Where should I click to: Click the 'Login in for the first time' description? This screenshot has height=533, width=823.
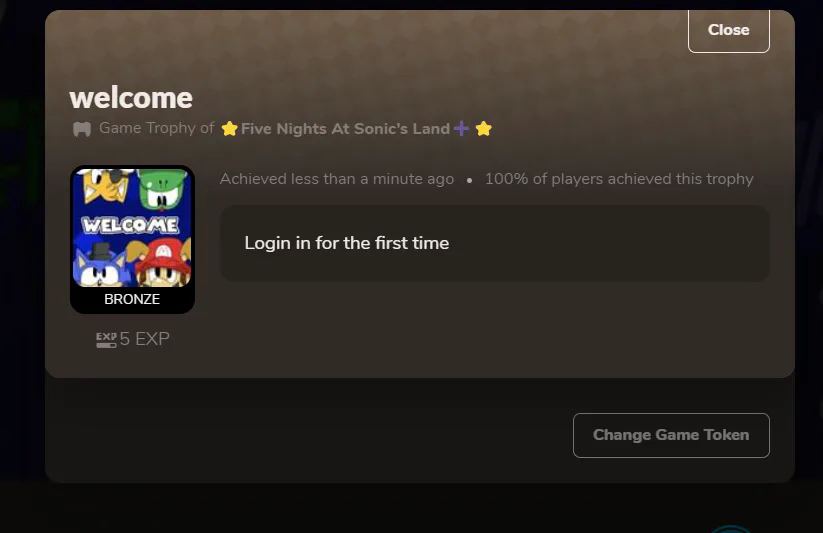click(x=347, y=243)
